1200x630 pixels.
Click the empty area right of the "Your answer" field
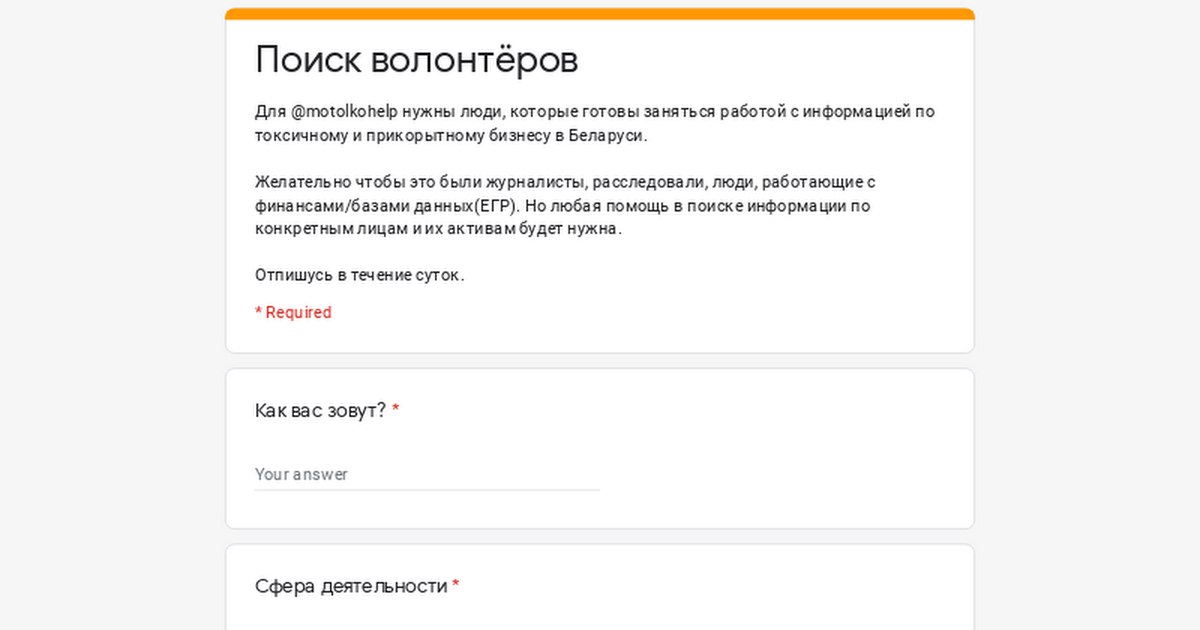[780, 474]
